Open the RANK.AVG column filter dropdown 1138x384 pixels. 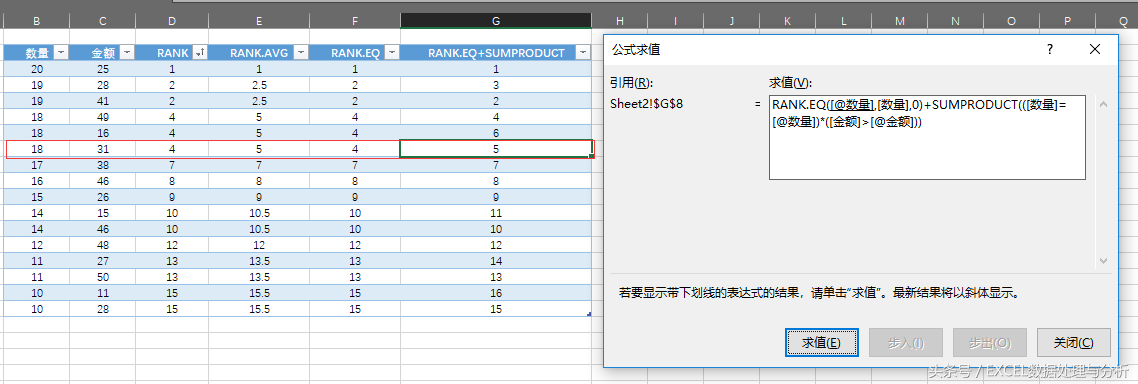pyautogui.click(x=301, y=53)
